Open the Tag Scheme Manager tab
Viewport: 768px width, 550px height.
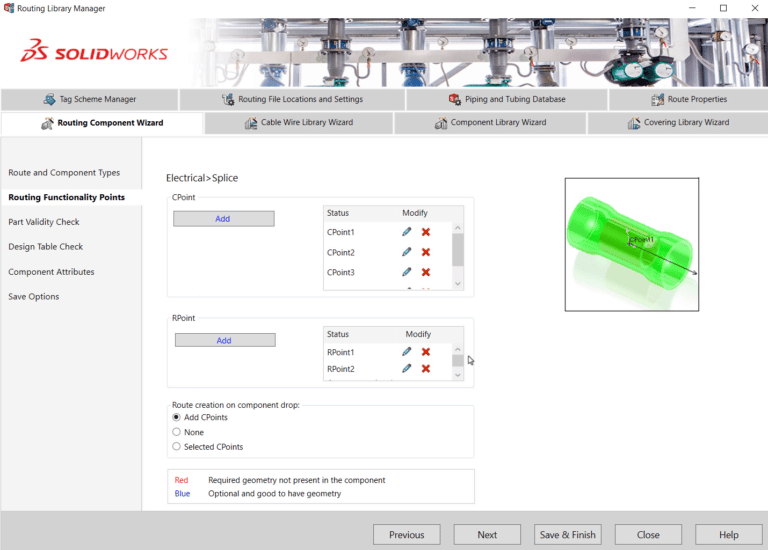pos(90,99)
